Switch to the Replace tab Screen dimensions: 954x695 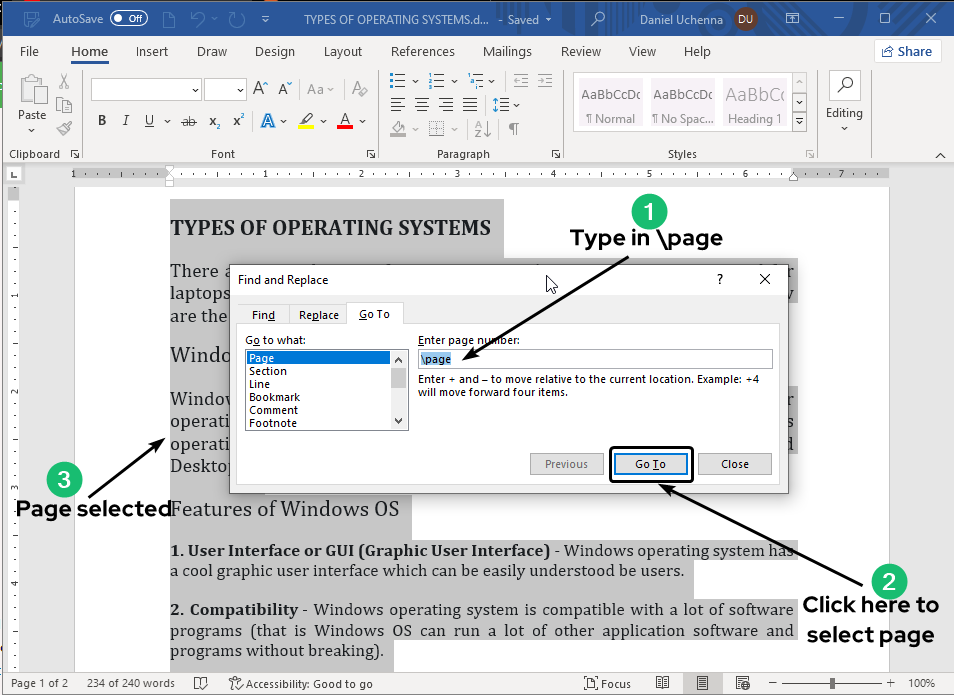pos(319,315)
